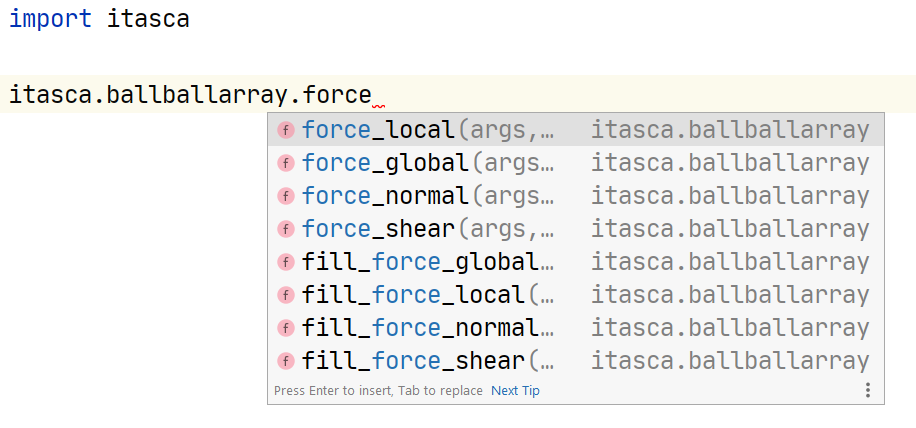Place cursor in the import itasca line
The height and width of the screenshot is (428, 916).
pyautogui.click(x=100, y=19)
